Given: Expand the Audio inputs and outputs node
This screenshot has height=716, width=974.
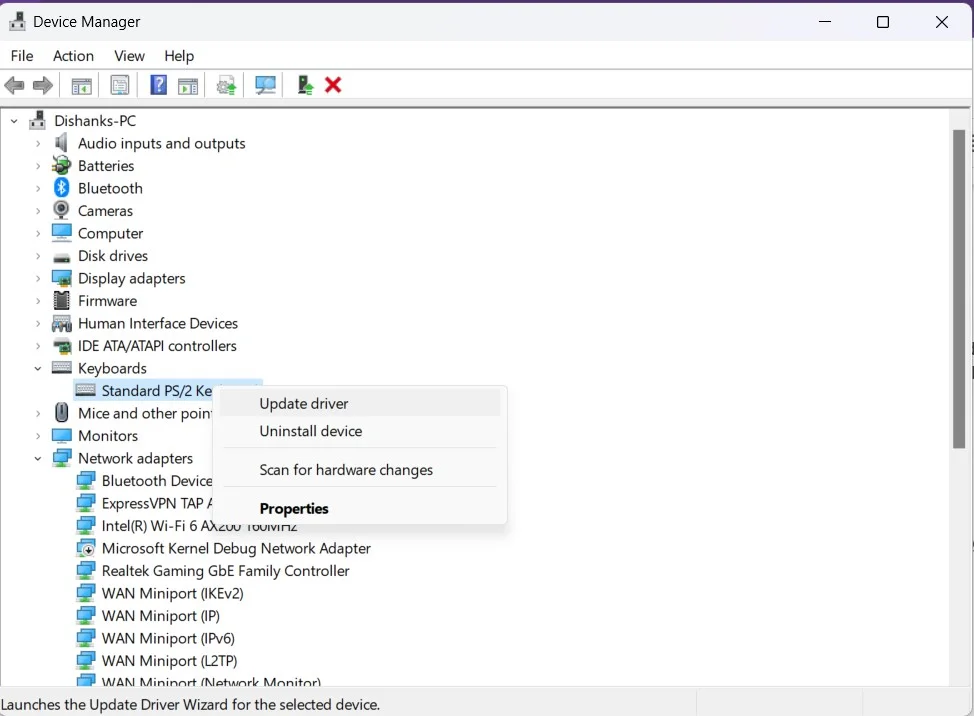Looking at the screenshot, I should click(x=38, y=143).
